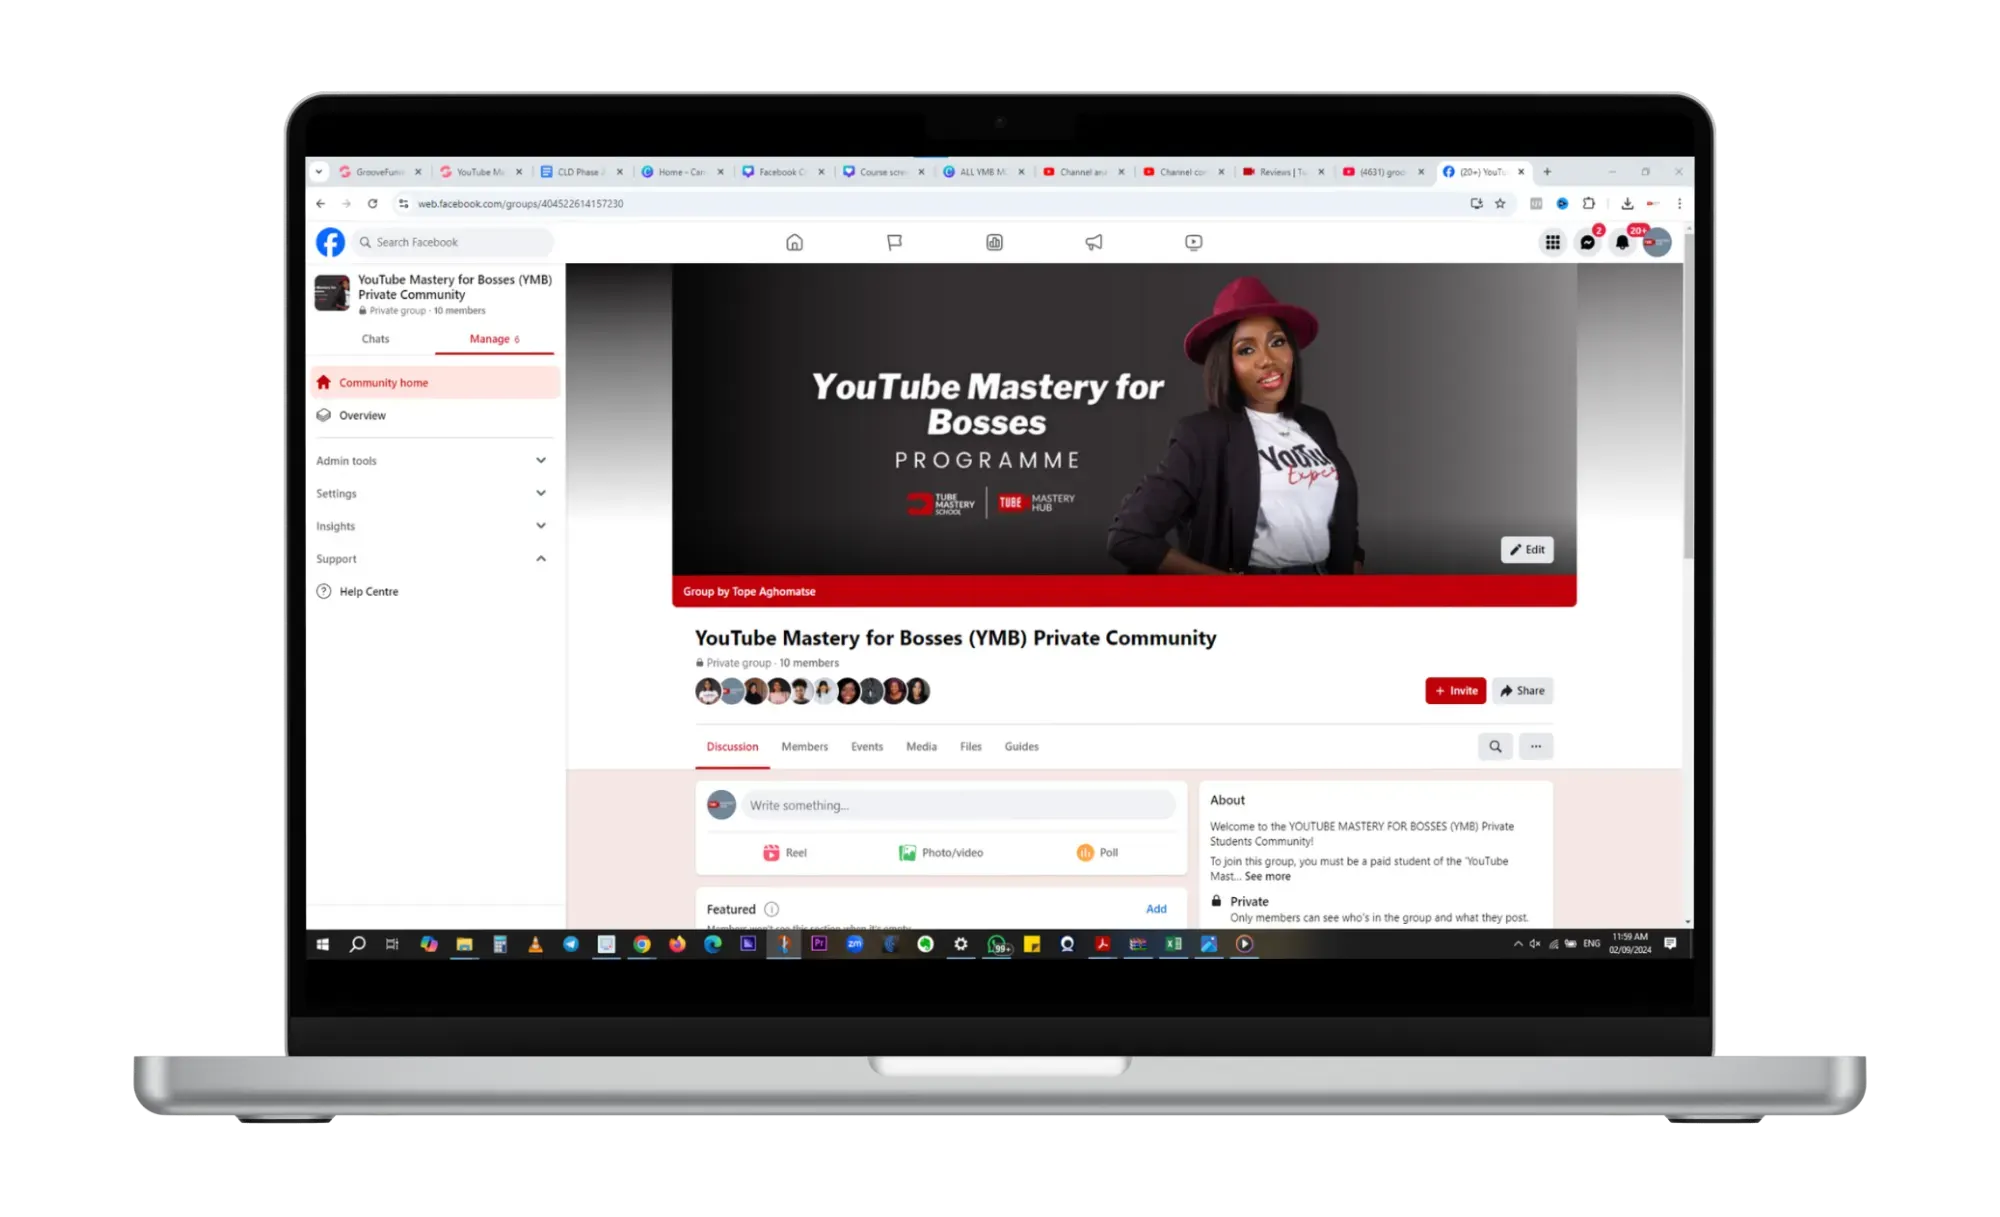The height and width of the screenshot is (1217, 2000).
Task: Open Windows taskbar search
Action: (357, 944)
